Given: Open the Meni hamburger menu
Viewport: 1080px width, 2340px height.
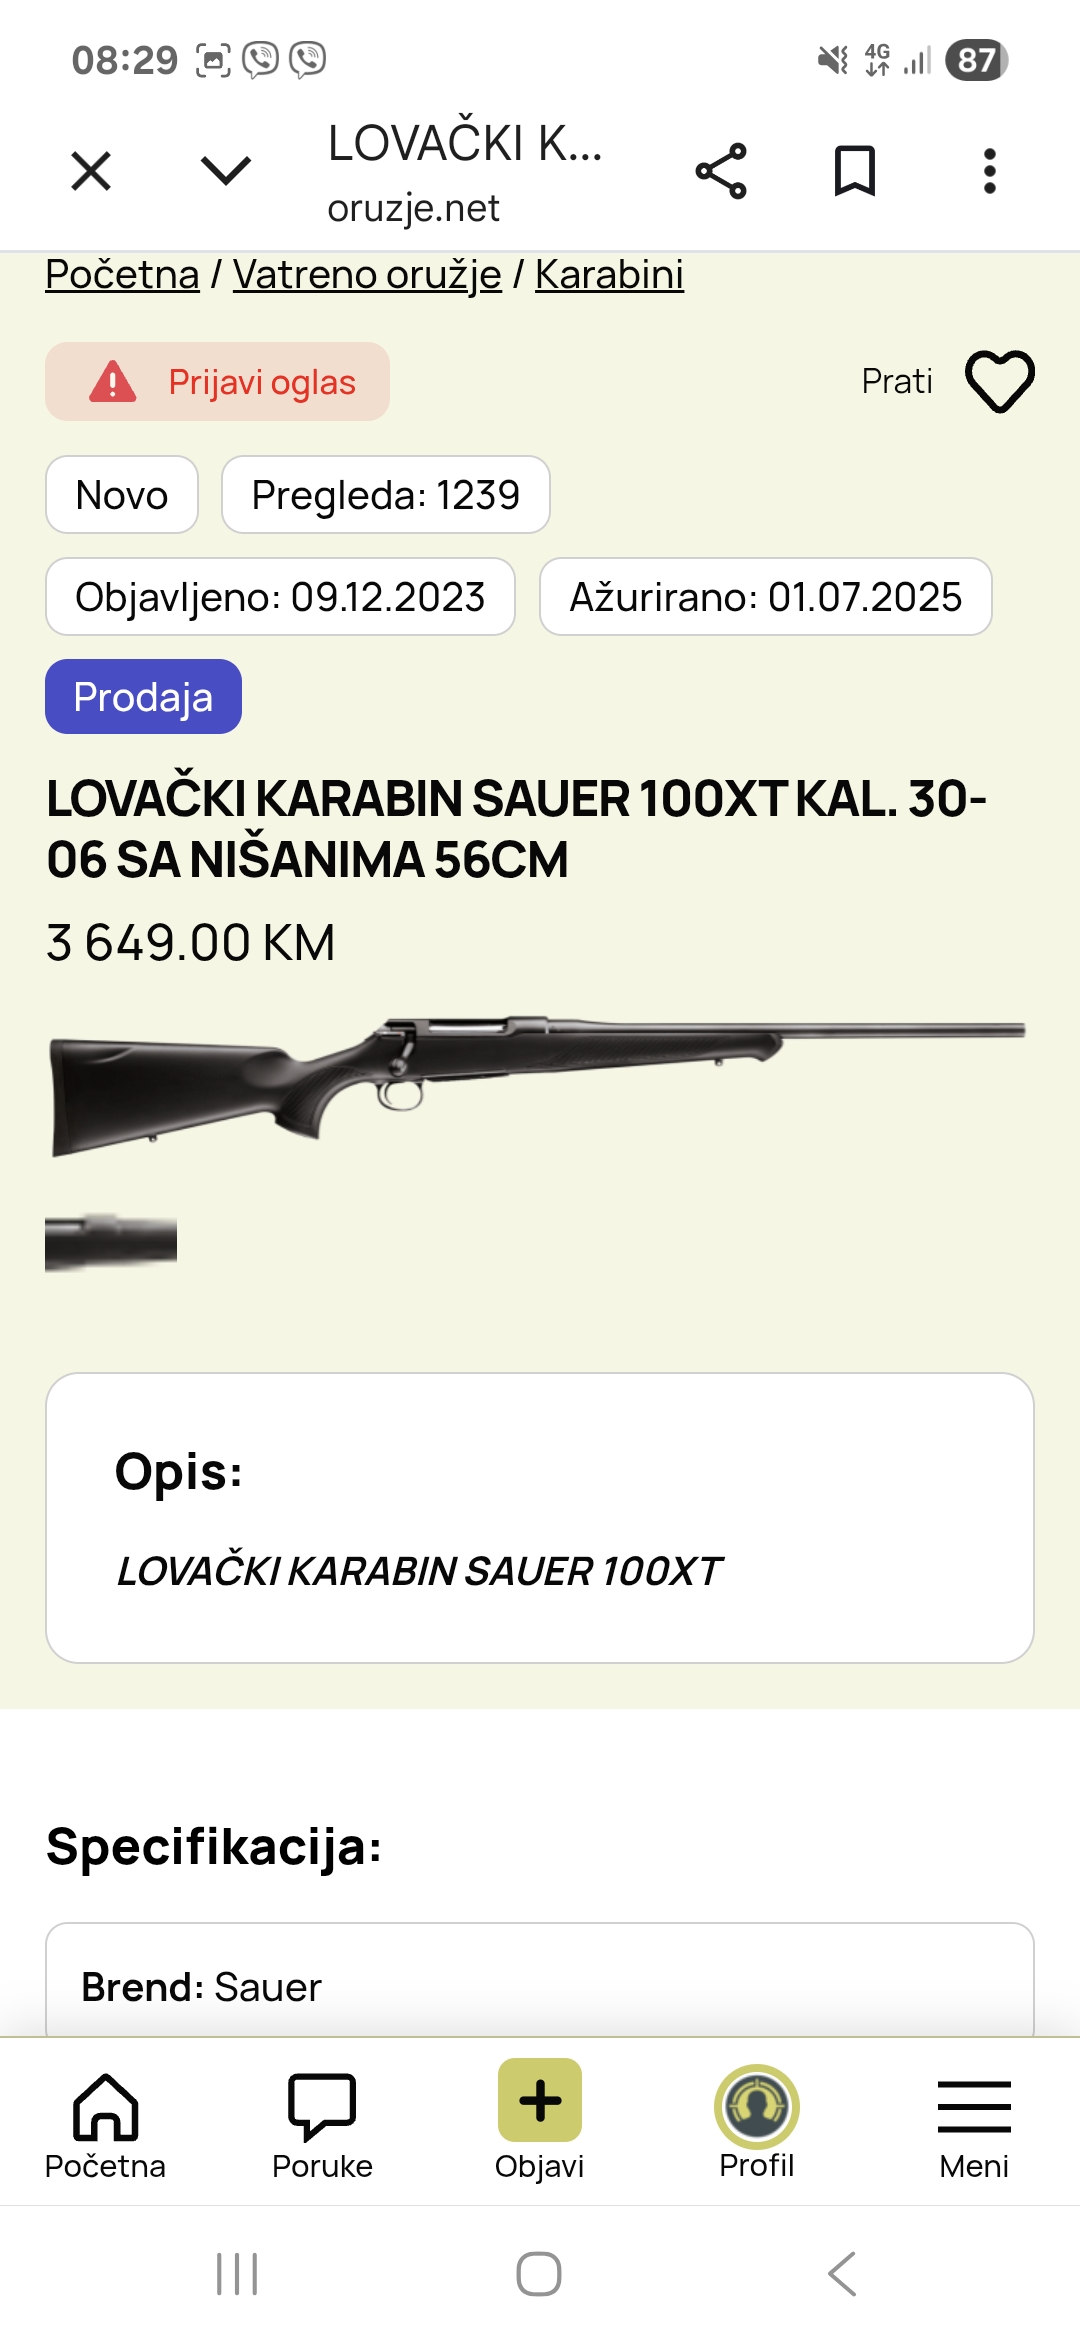Looking at the screenshot, I should click(x=974, y=2122).
